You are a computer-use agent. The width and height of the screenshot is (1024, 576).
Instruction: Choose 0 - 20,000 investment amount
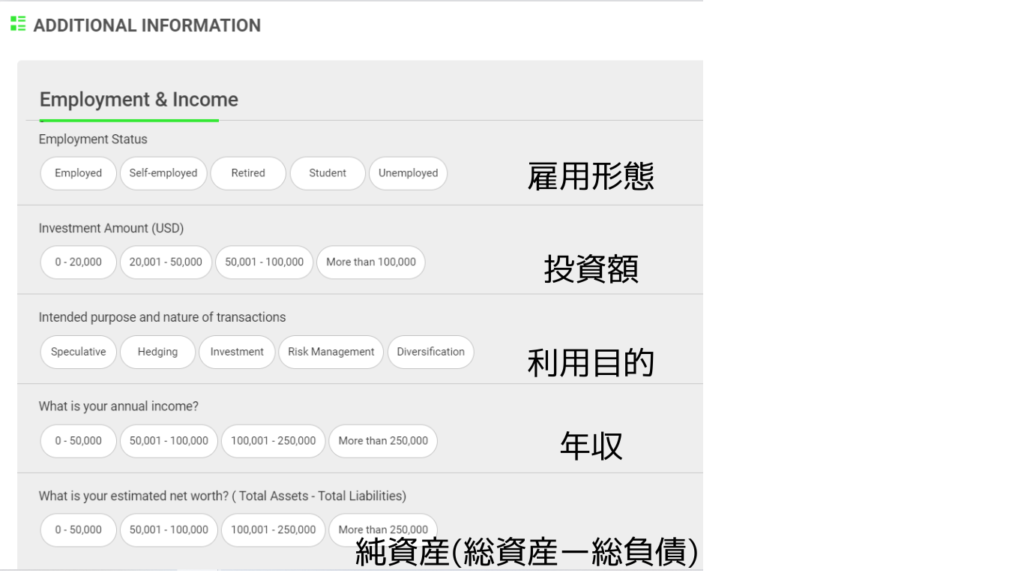78,262
